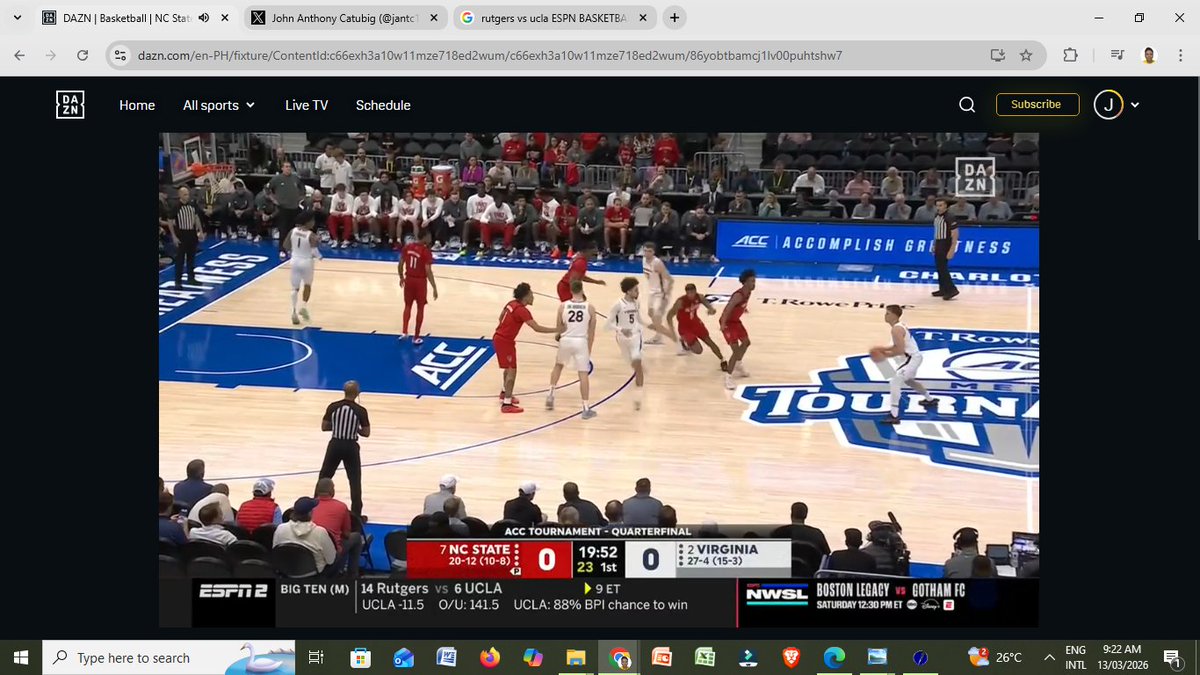
Task: Click the active Chrome taskbar icon
Action: pos(618,657)
